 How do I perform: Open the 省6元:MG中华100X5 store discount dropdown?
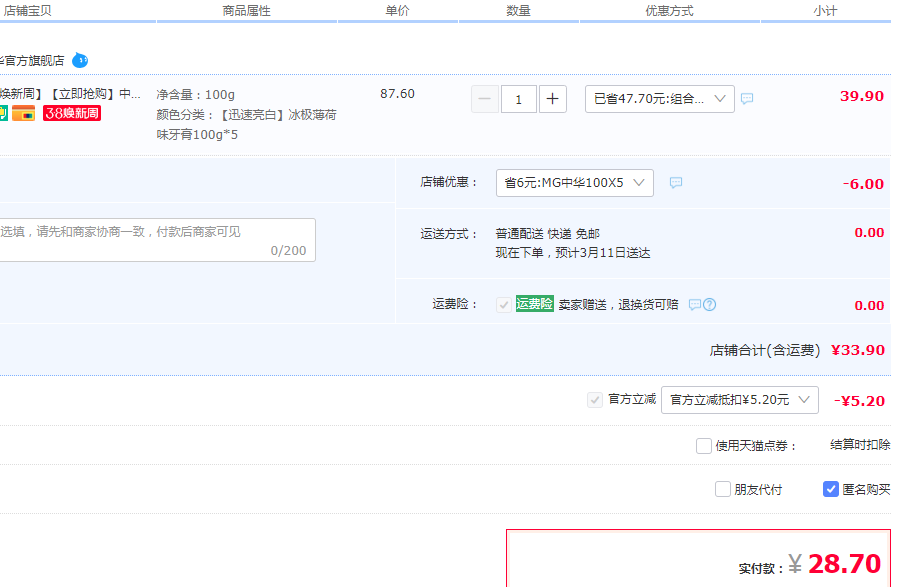[x=575, y=183]
